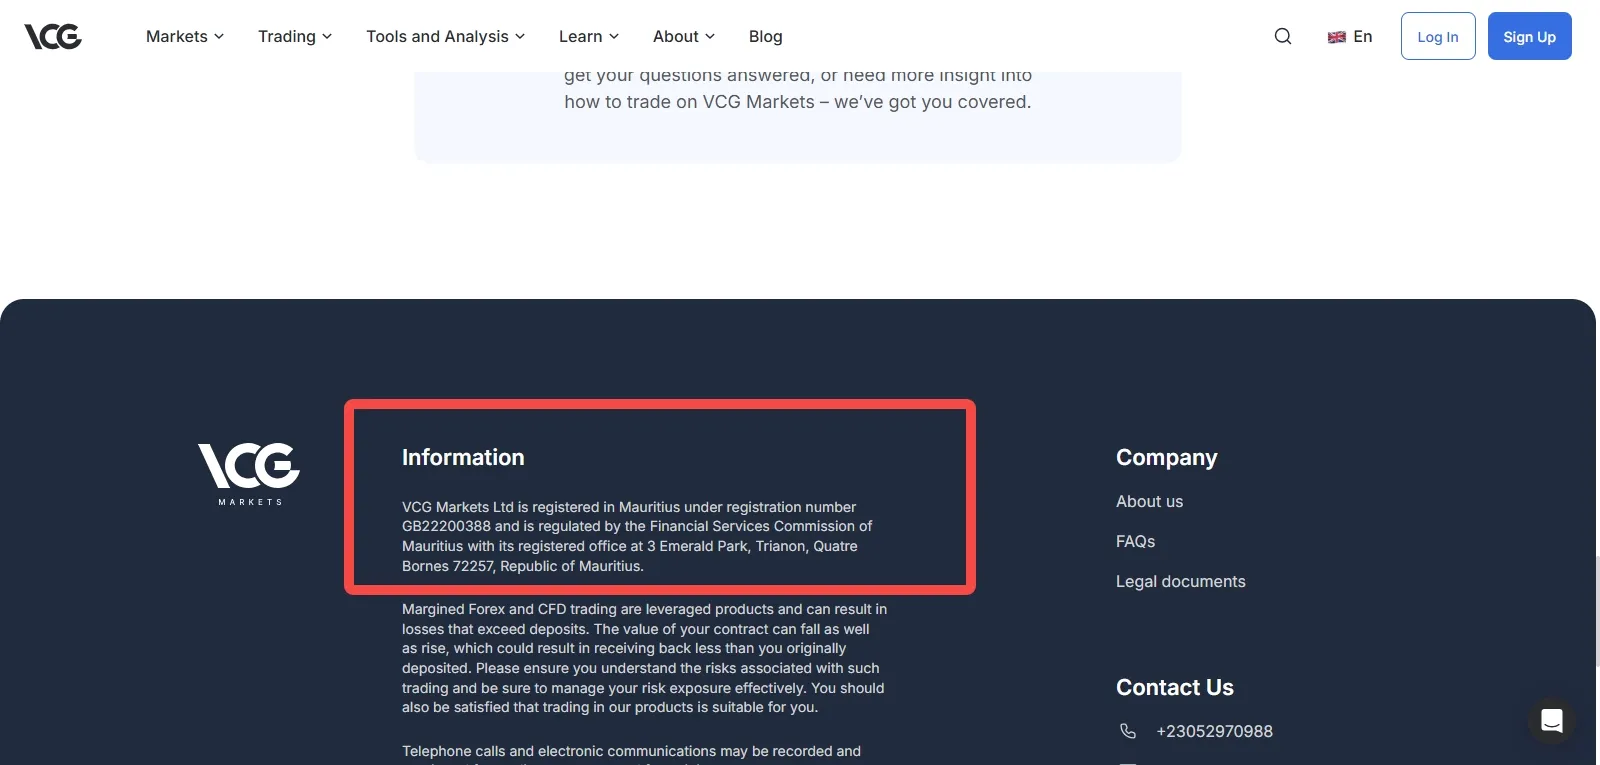The width and height of the screenshot is (1600, 765).
Task: Click the Margined Forex and CFD risk paragraph
Action: tap(645, 658)
